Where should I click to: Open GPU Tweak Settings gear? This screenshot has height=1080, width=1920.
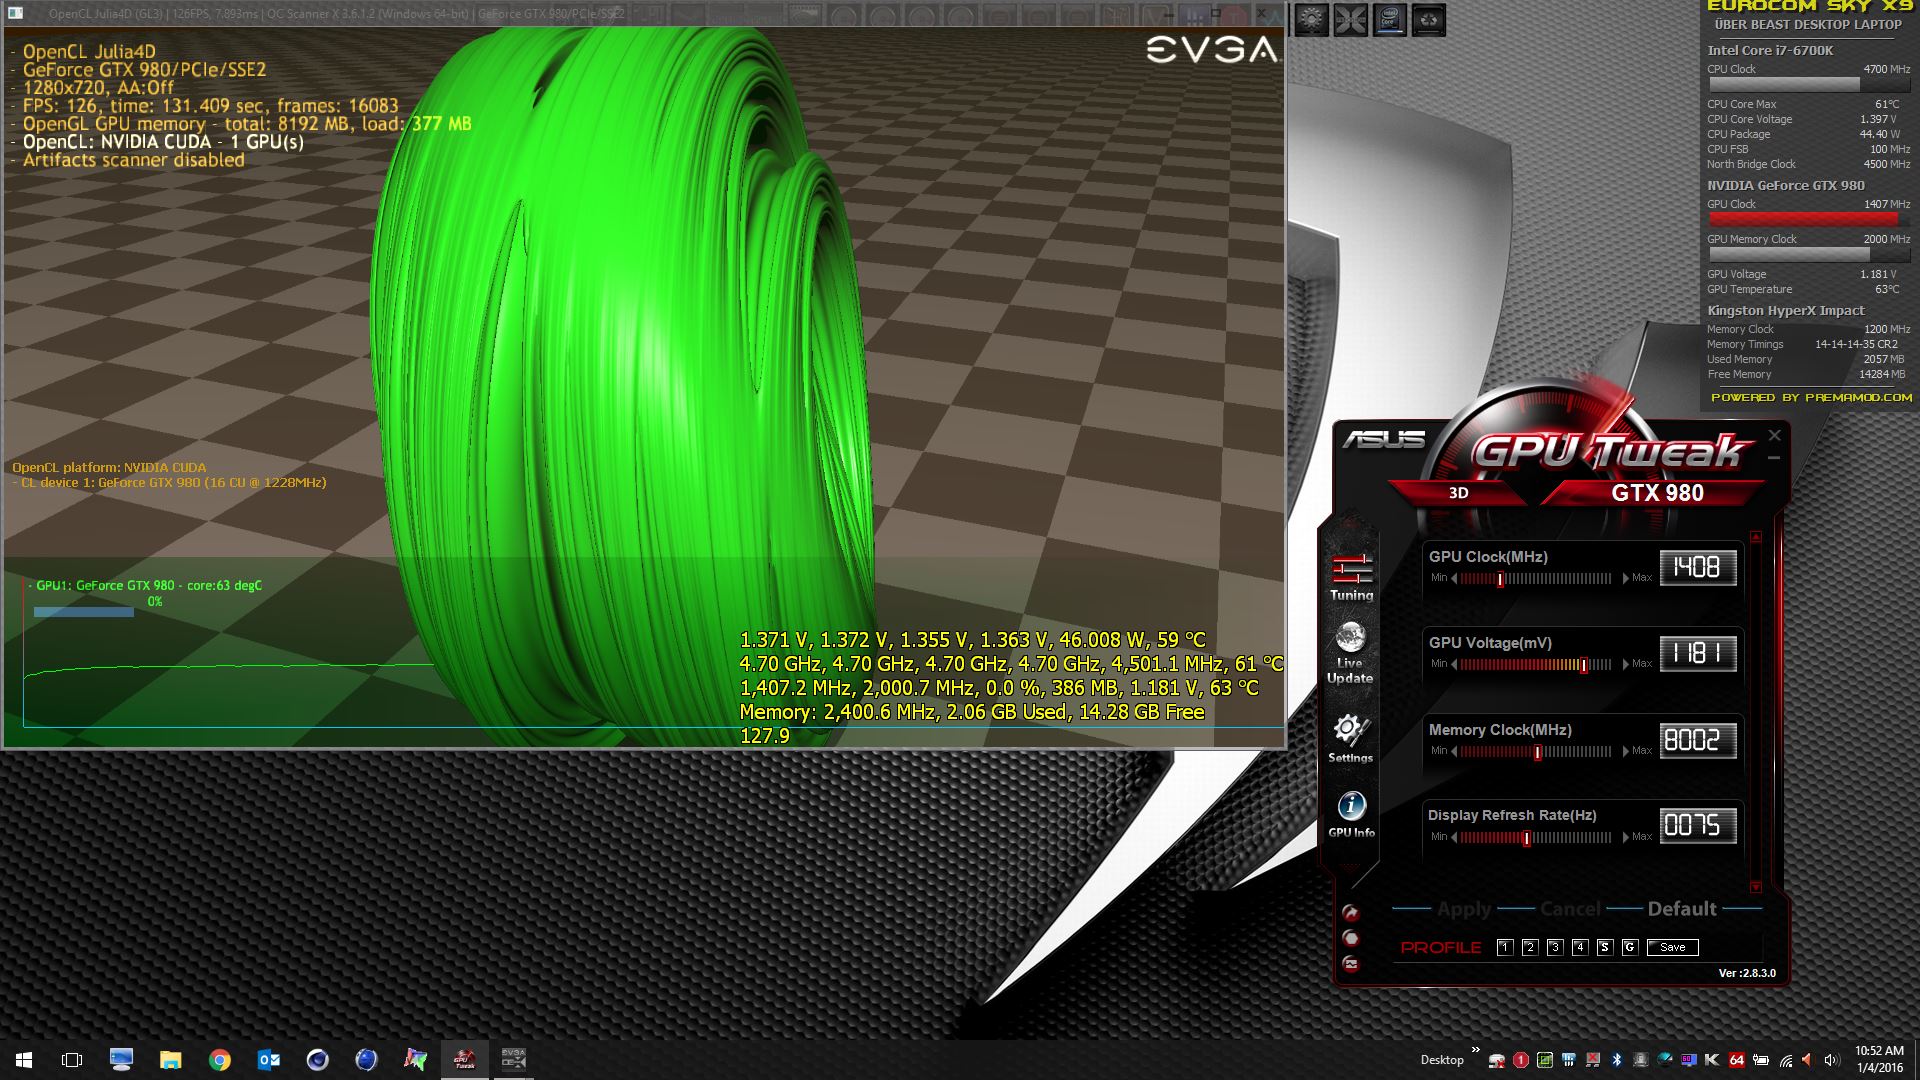1350,739
